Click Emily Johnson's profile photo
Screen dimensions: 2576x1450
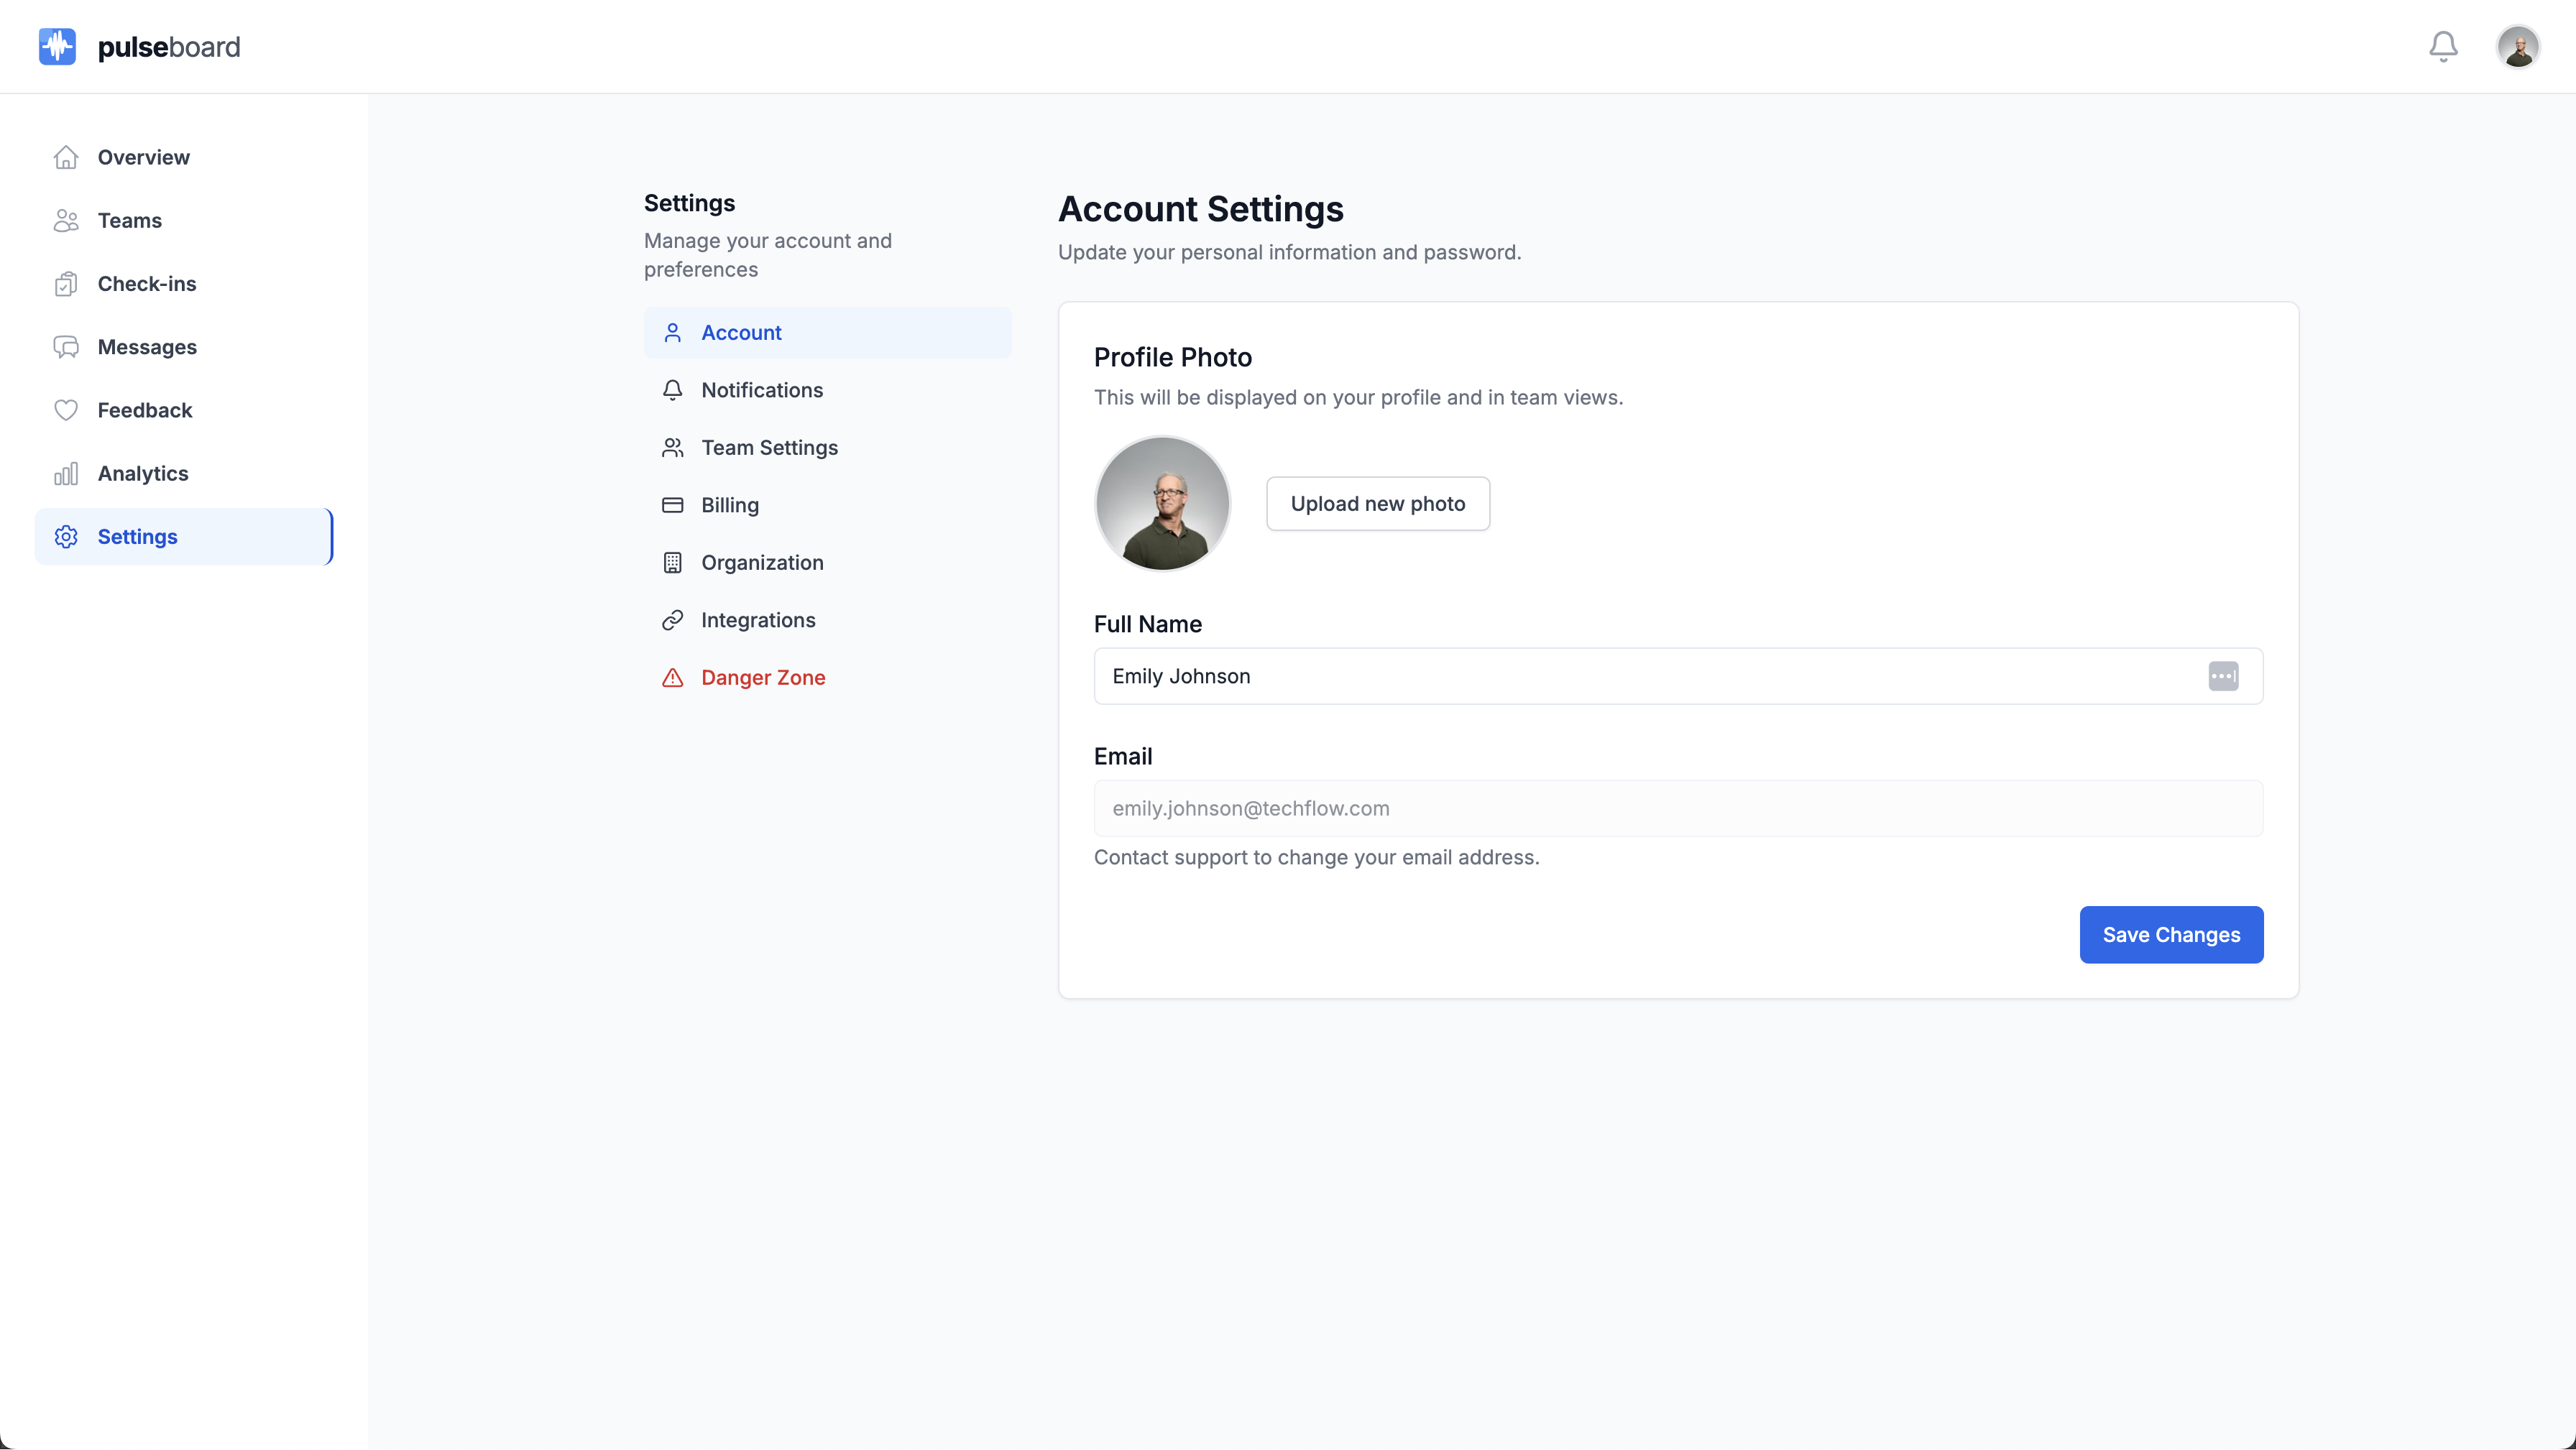click(x=1162, y=504)
